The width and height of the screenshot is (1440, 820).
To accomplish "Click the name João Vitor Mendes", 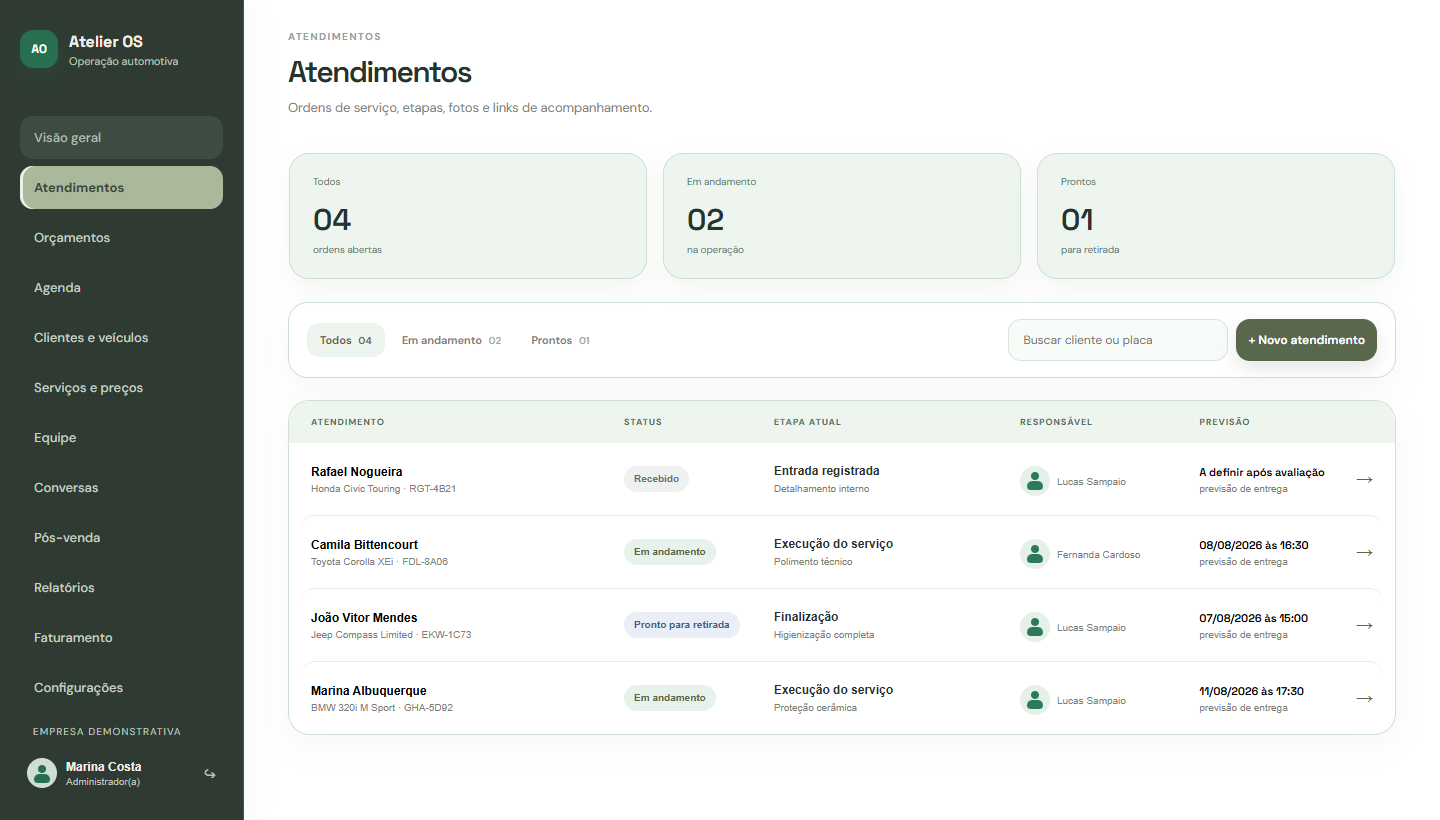I will tap(364, 618).
